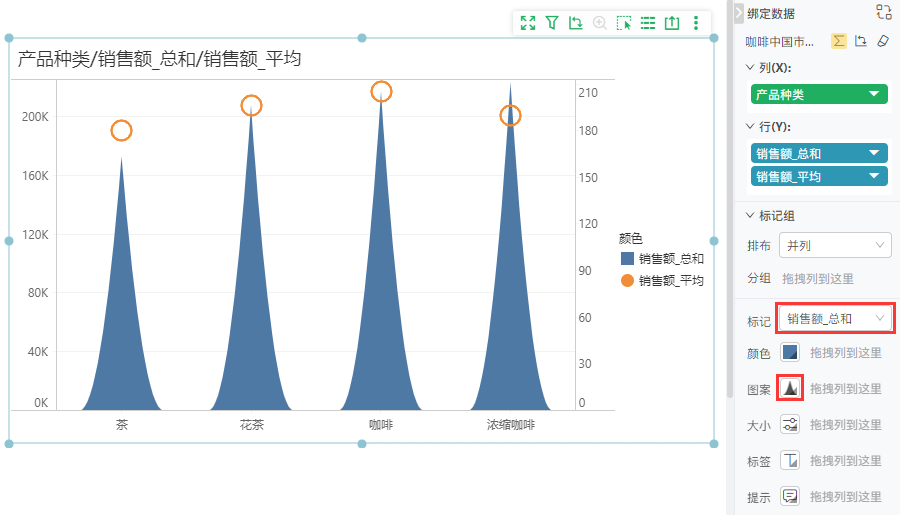This screenshot has height=515, width=900.
Task: Click the 大小 size slider icon
Action: coord(790,425)
